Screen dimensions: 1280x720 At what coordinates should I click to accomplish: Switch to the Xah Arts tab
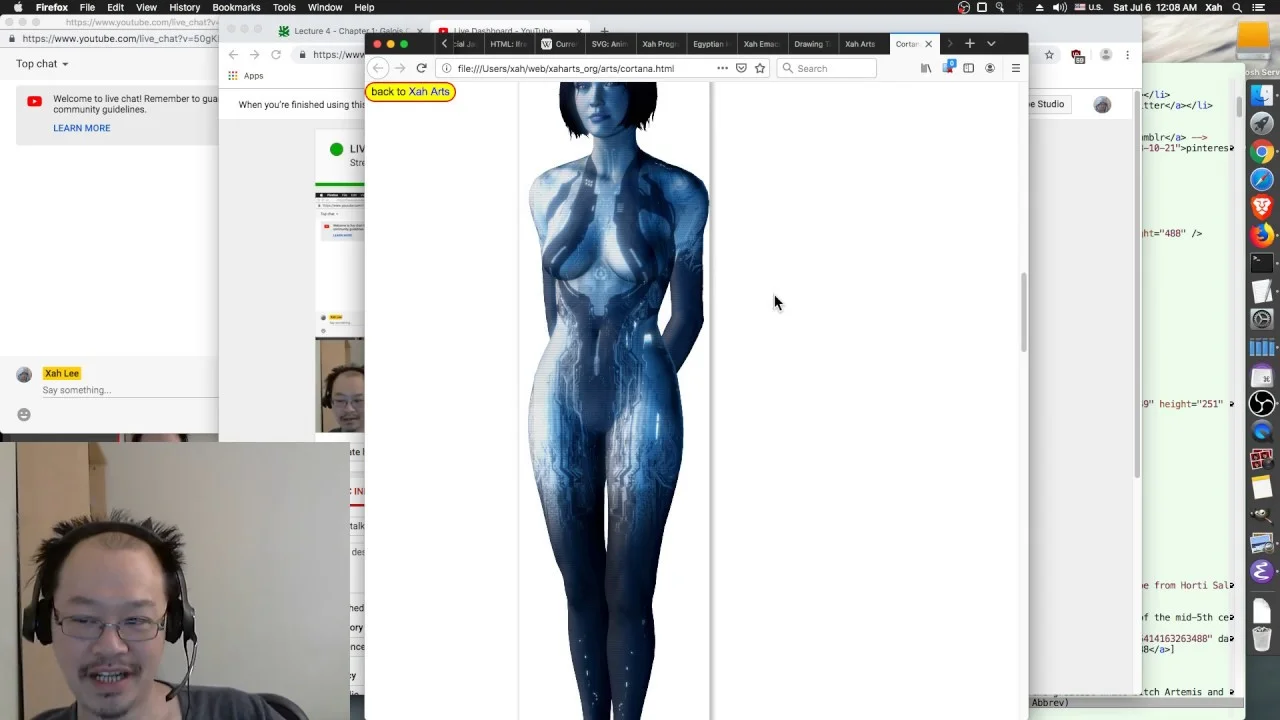(x=860, y=44)
